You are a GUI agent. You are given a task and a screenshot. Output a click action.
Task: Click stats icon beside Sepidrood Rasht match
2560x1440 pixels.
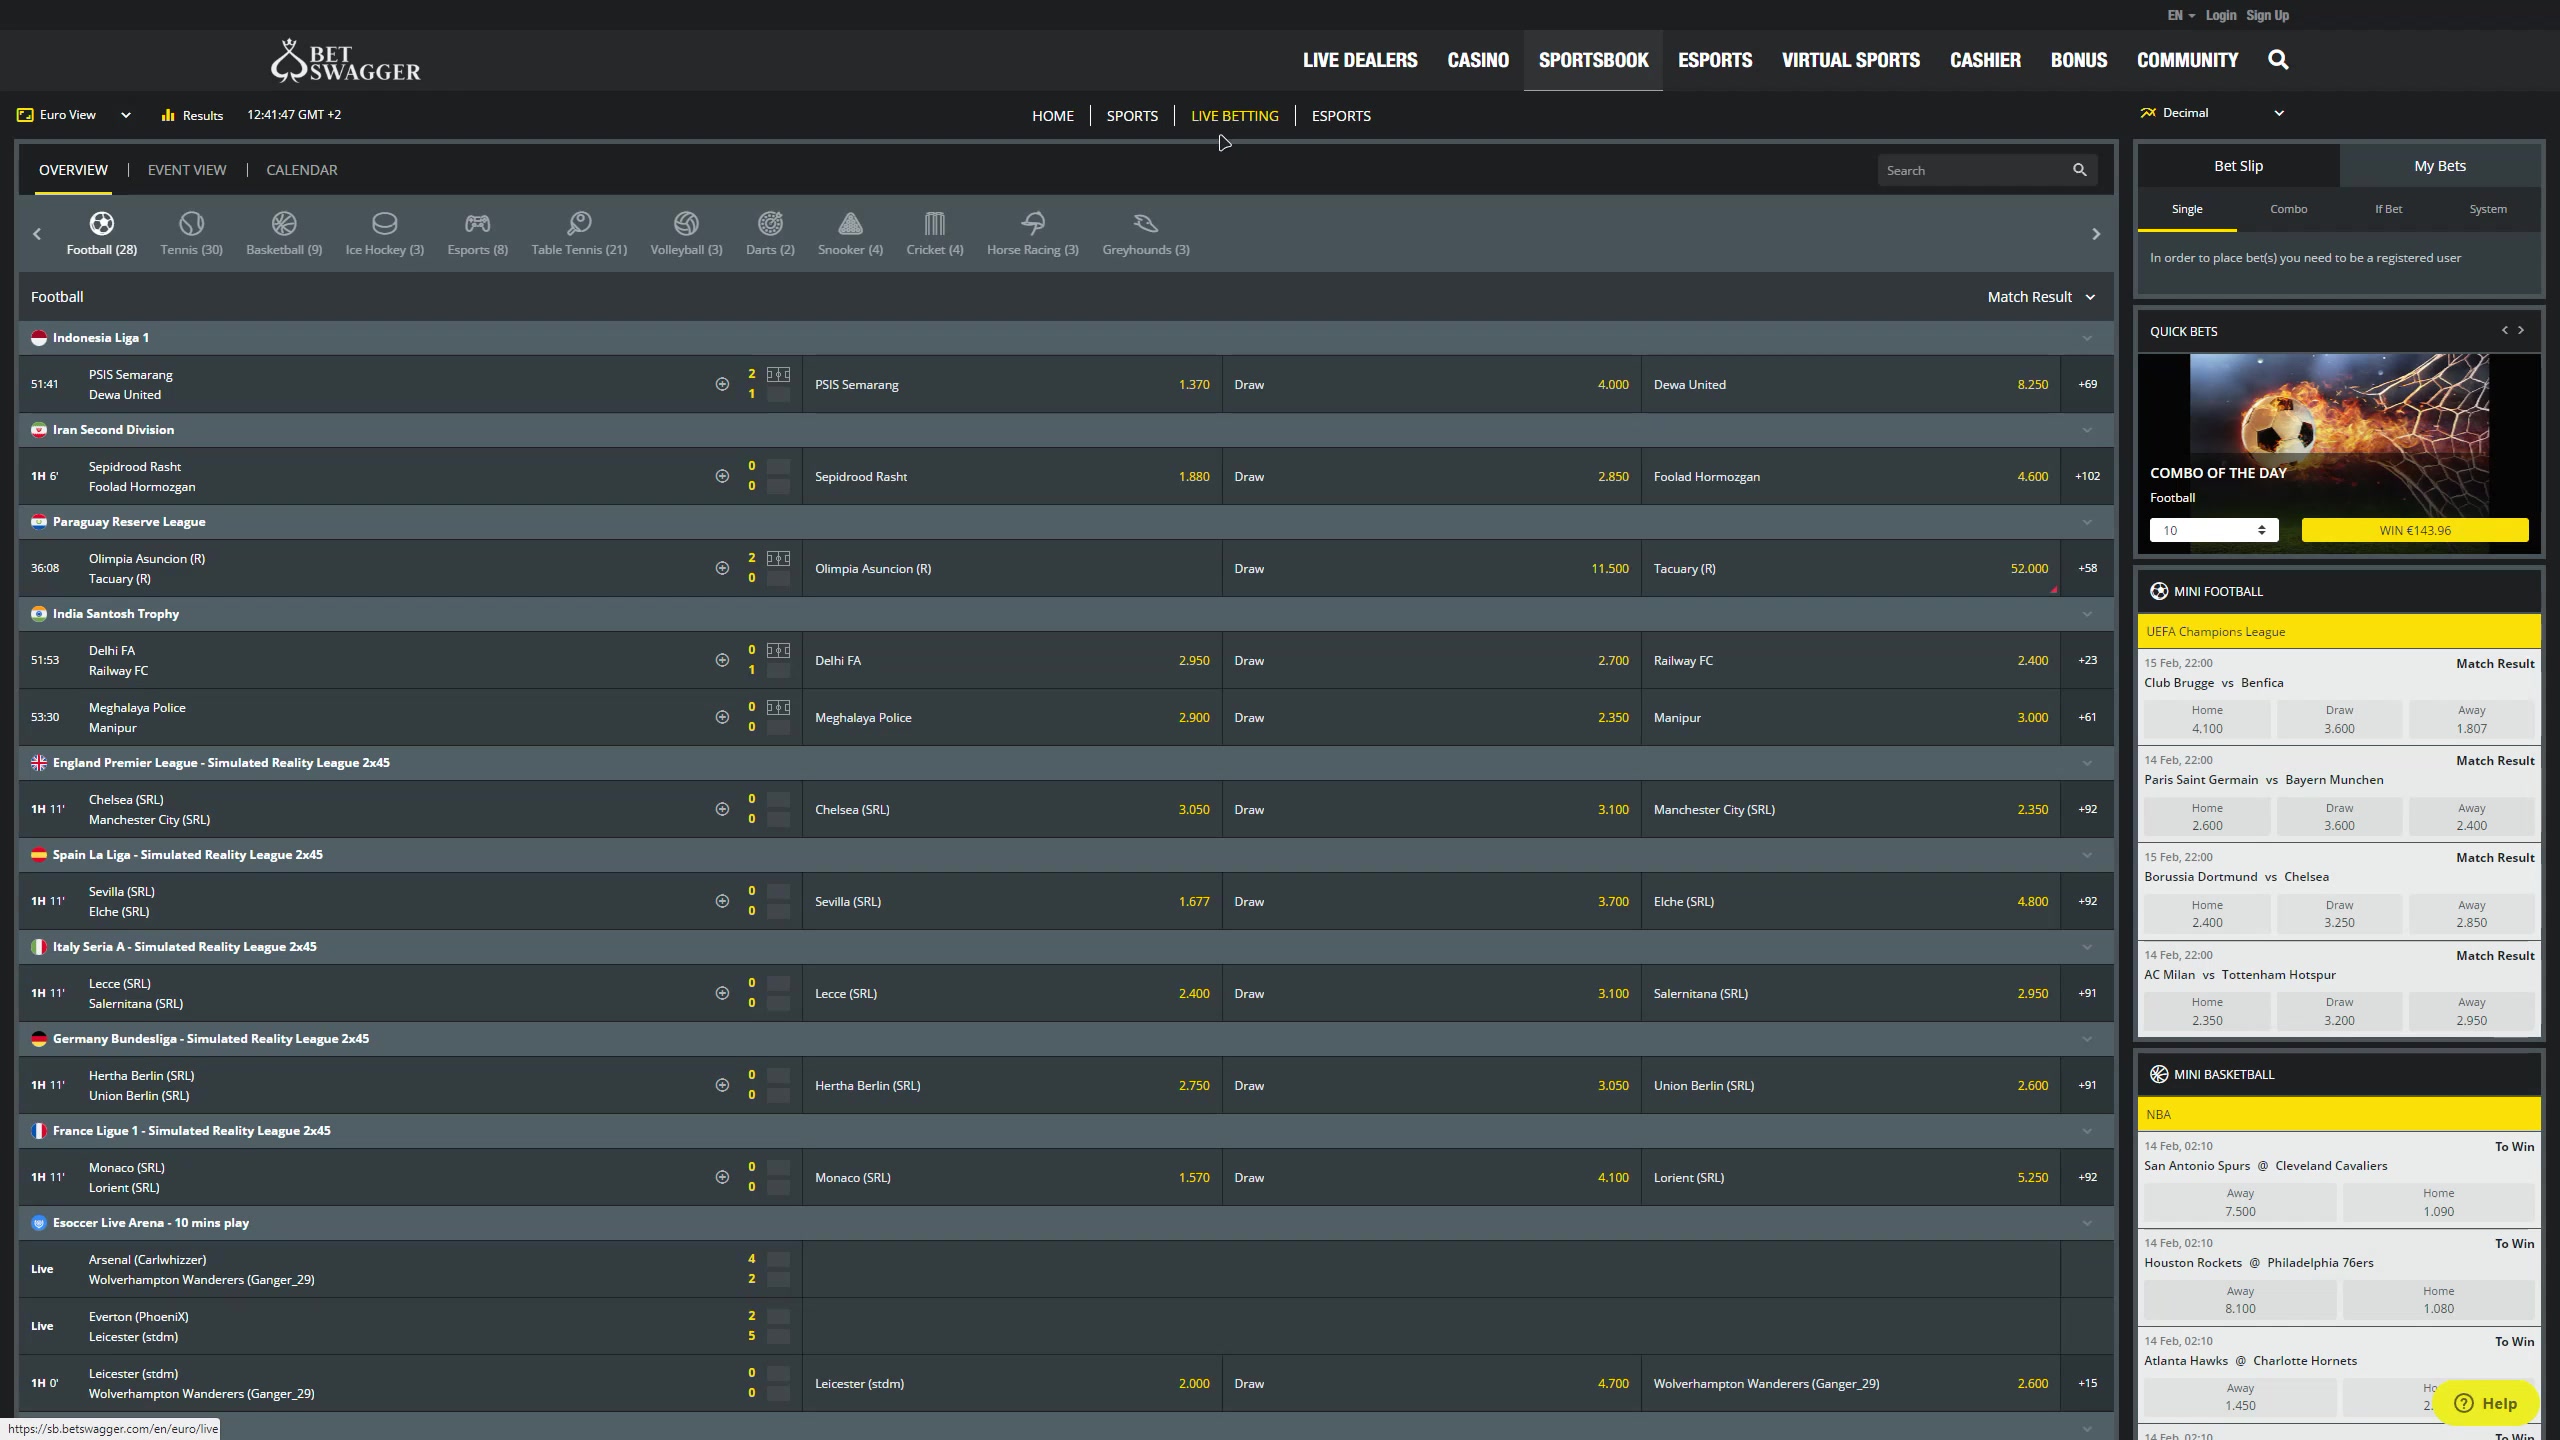[722, 477]
